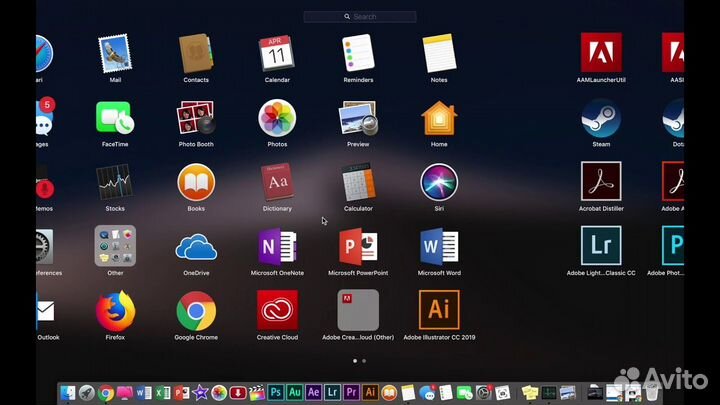Open Adobe Audition in the Dock

tap(294, 393)
